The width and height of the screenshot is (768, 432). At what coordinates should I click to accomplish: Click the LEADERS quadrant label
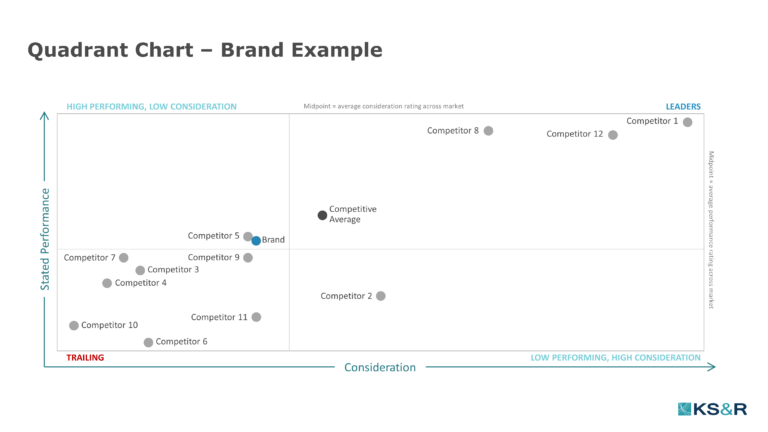pyautogui.click(x=683, y=107)
